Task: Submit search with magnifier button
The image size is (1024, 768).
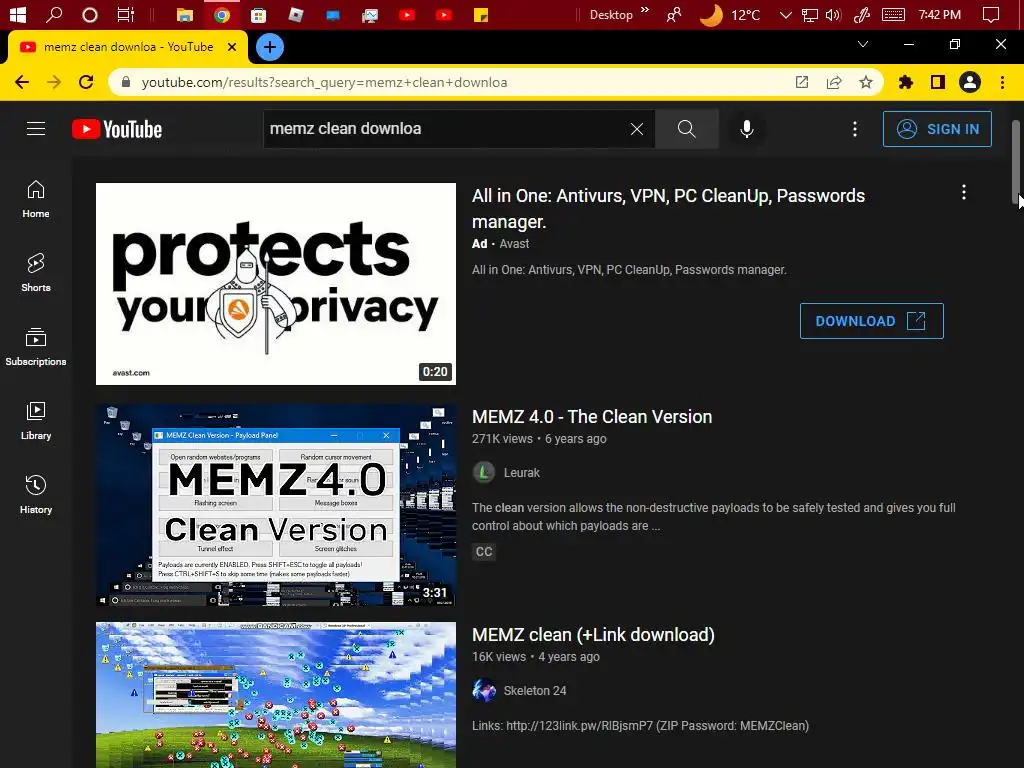Action: 686,129
